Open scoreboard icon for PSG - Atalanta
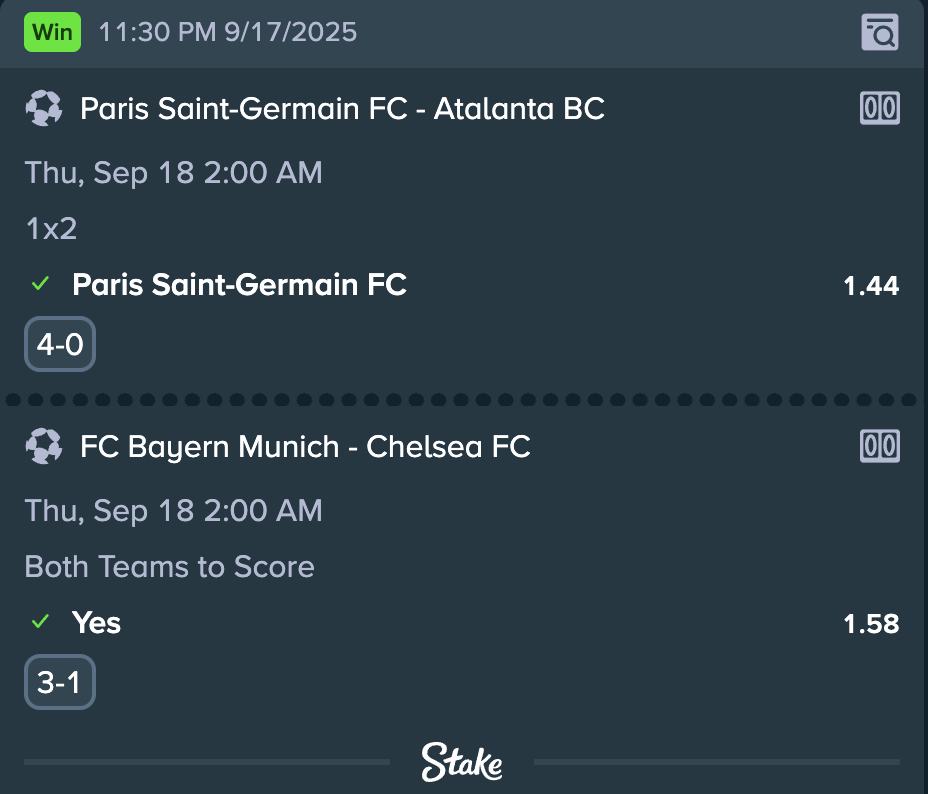The image size is (928, 794). tap(879, 108)
